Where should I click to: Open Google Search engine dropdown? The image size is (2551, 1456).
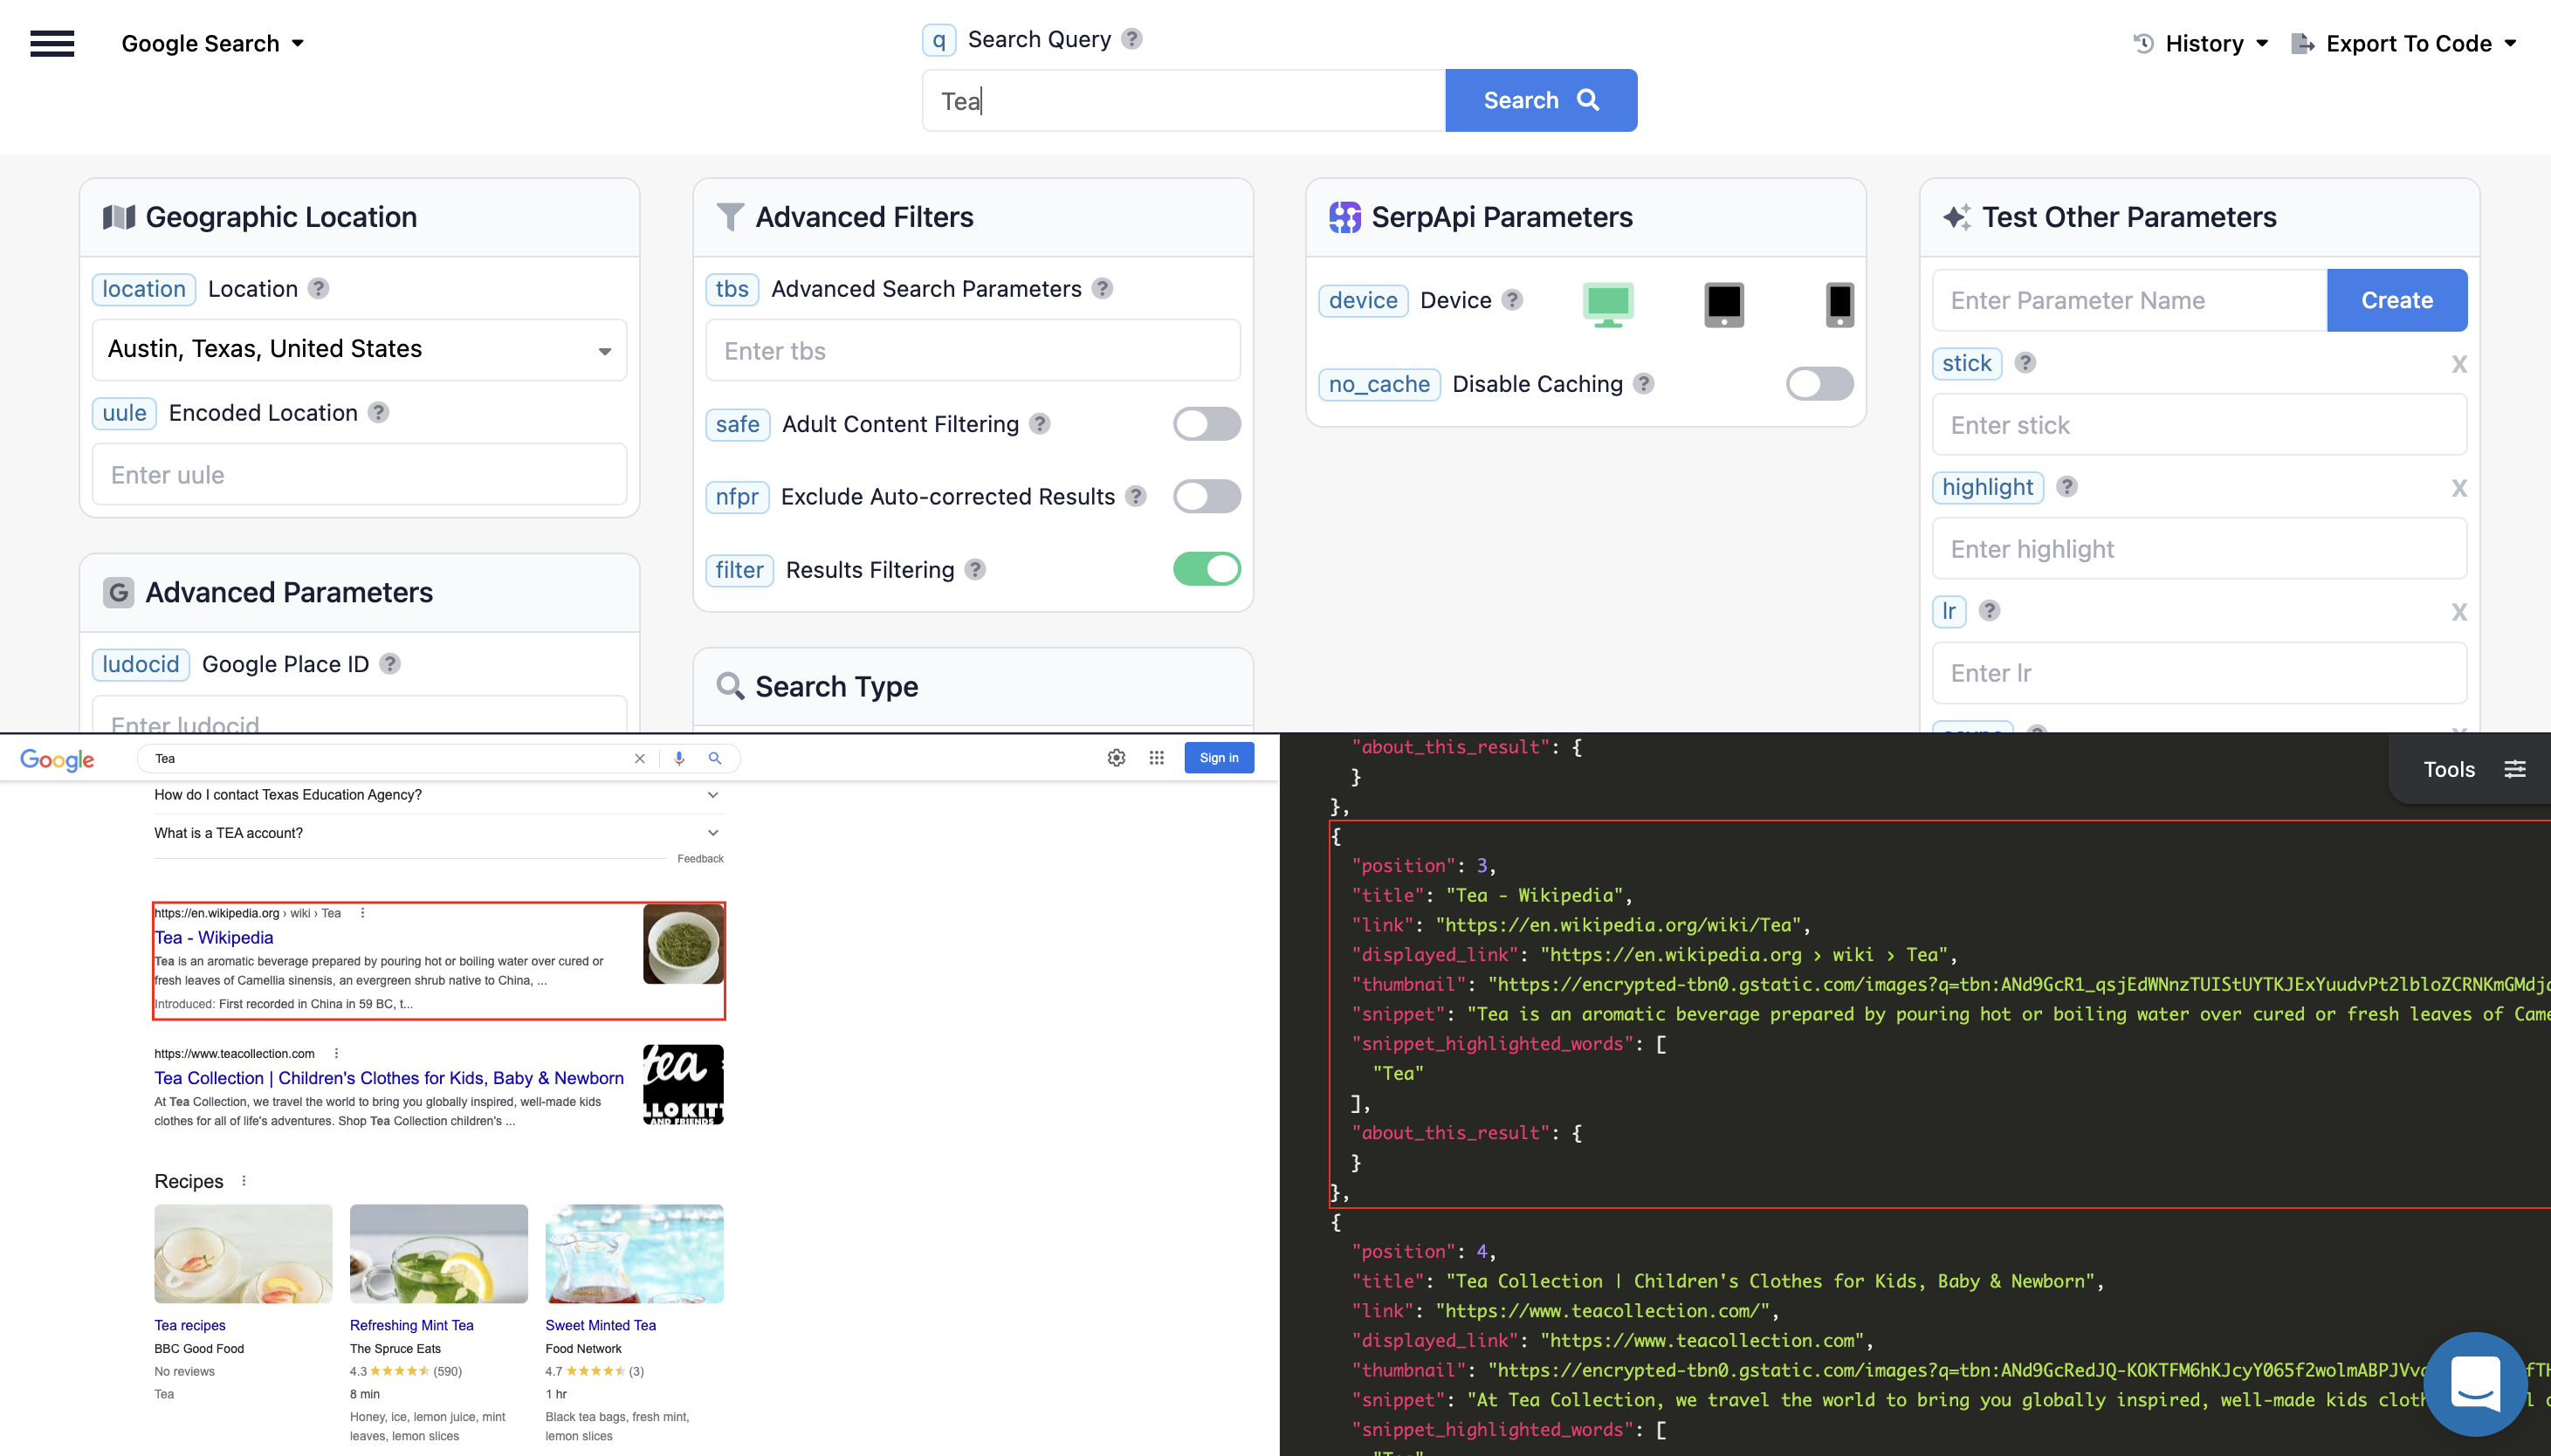pos(212,43)
